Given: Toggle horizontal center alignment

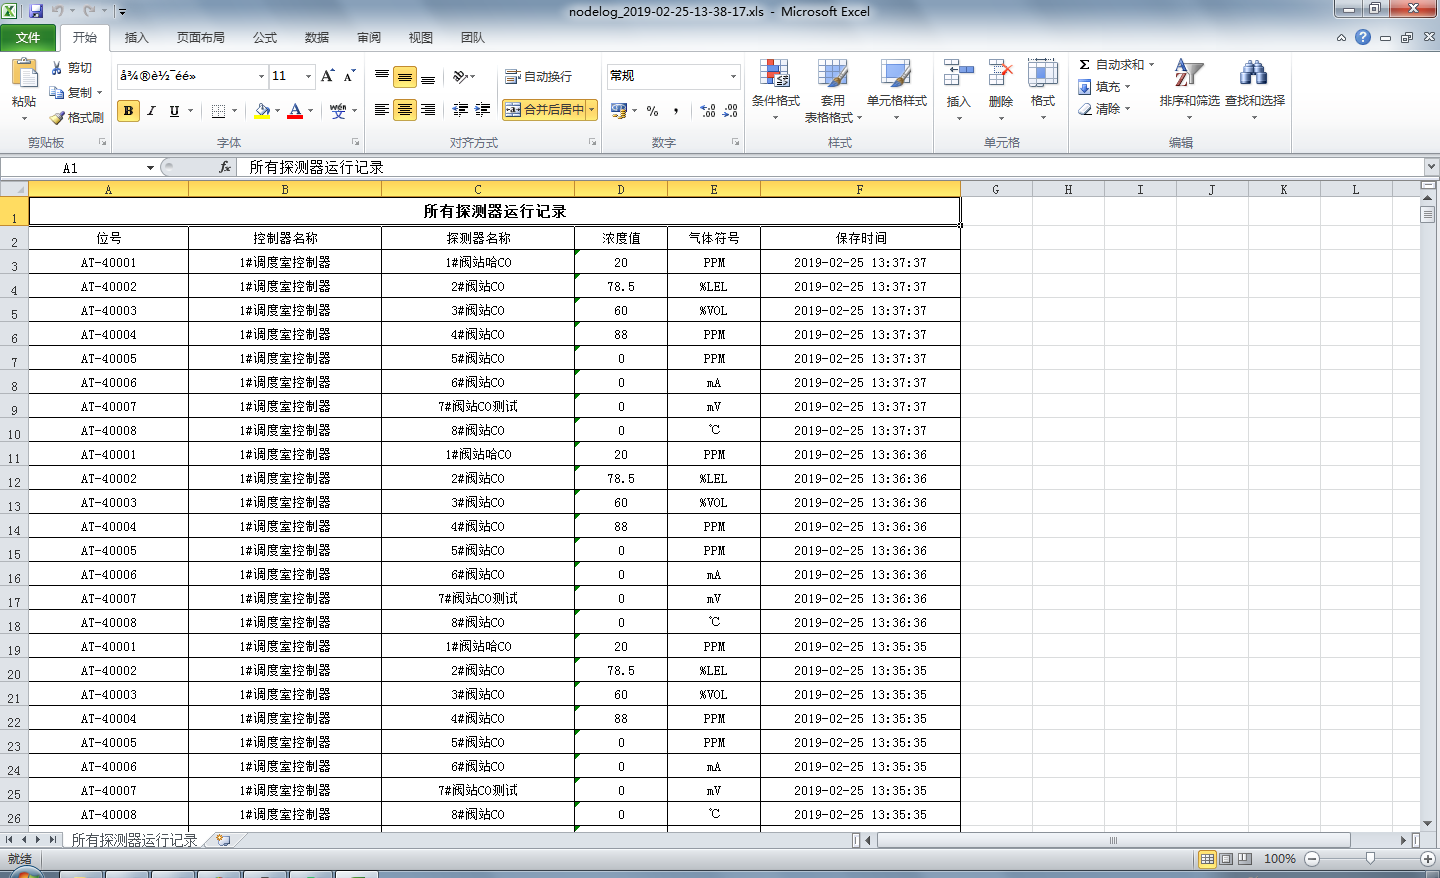Looking at the screenshot, I should tap(405, 110).
